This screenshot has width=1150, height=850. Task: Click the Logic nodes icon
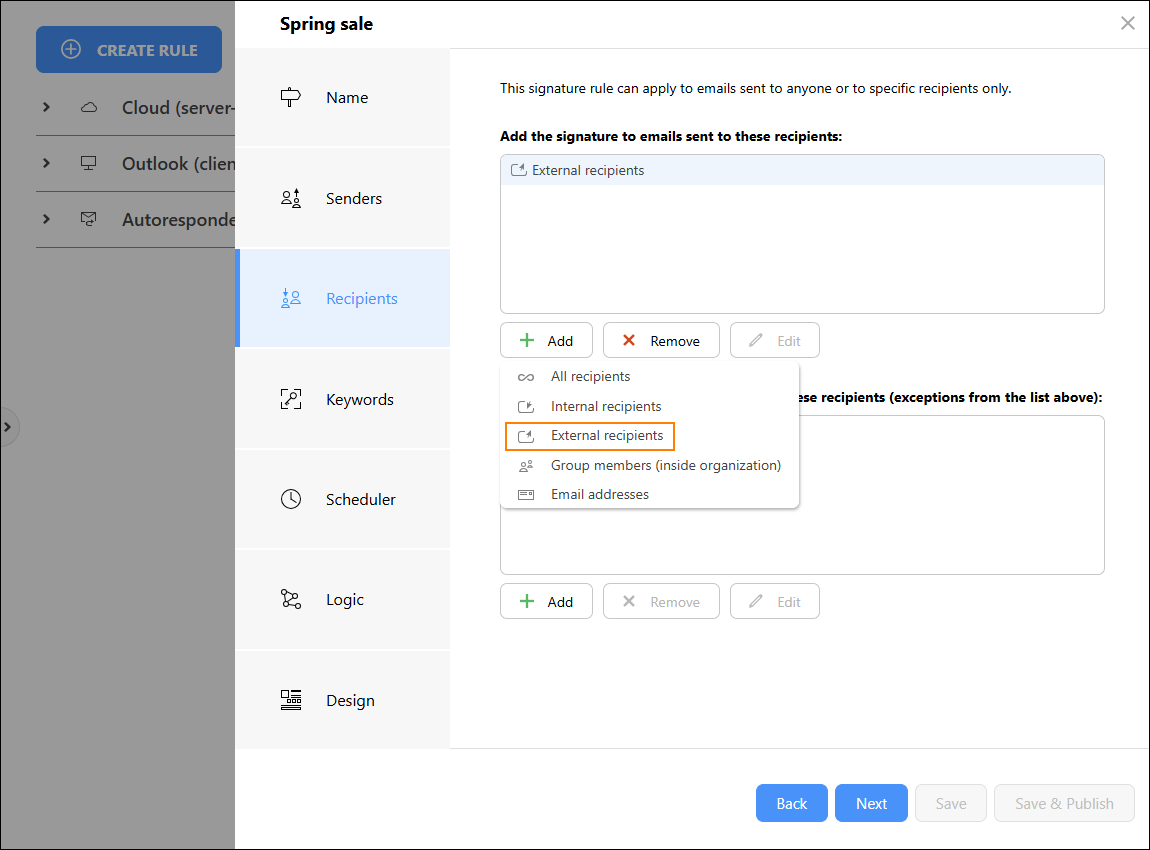[290, 599]
